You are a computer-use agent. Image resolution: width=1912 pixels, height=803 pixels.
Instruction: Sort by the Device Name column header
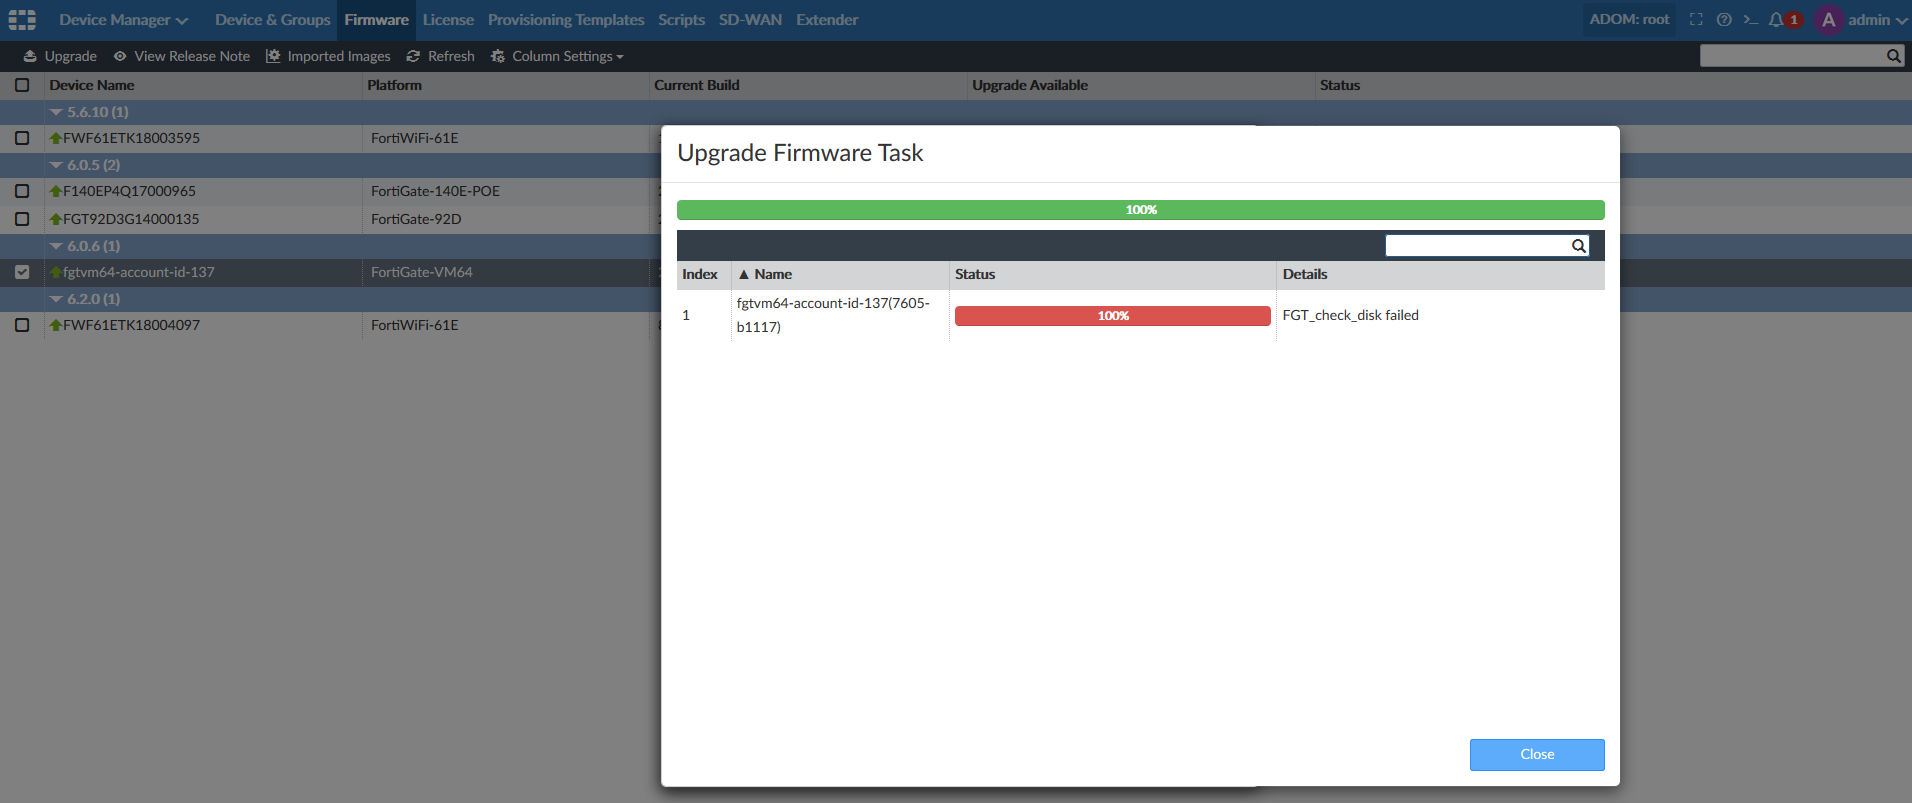pyautogui.click(x=91, y=85)
